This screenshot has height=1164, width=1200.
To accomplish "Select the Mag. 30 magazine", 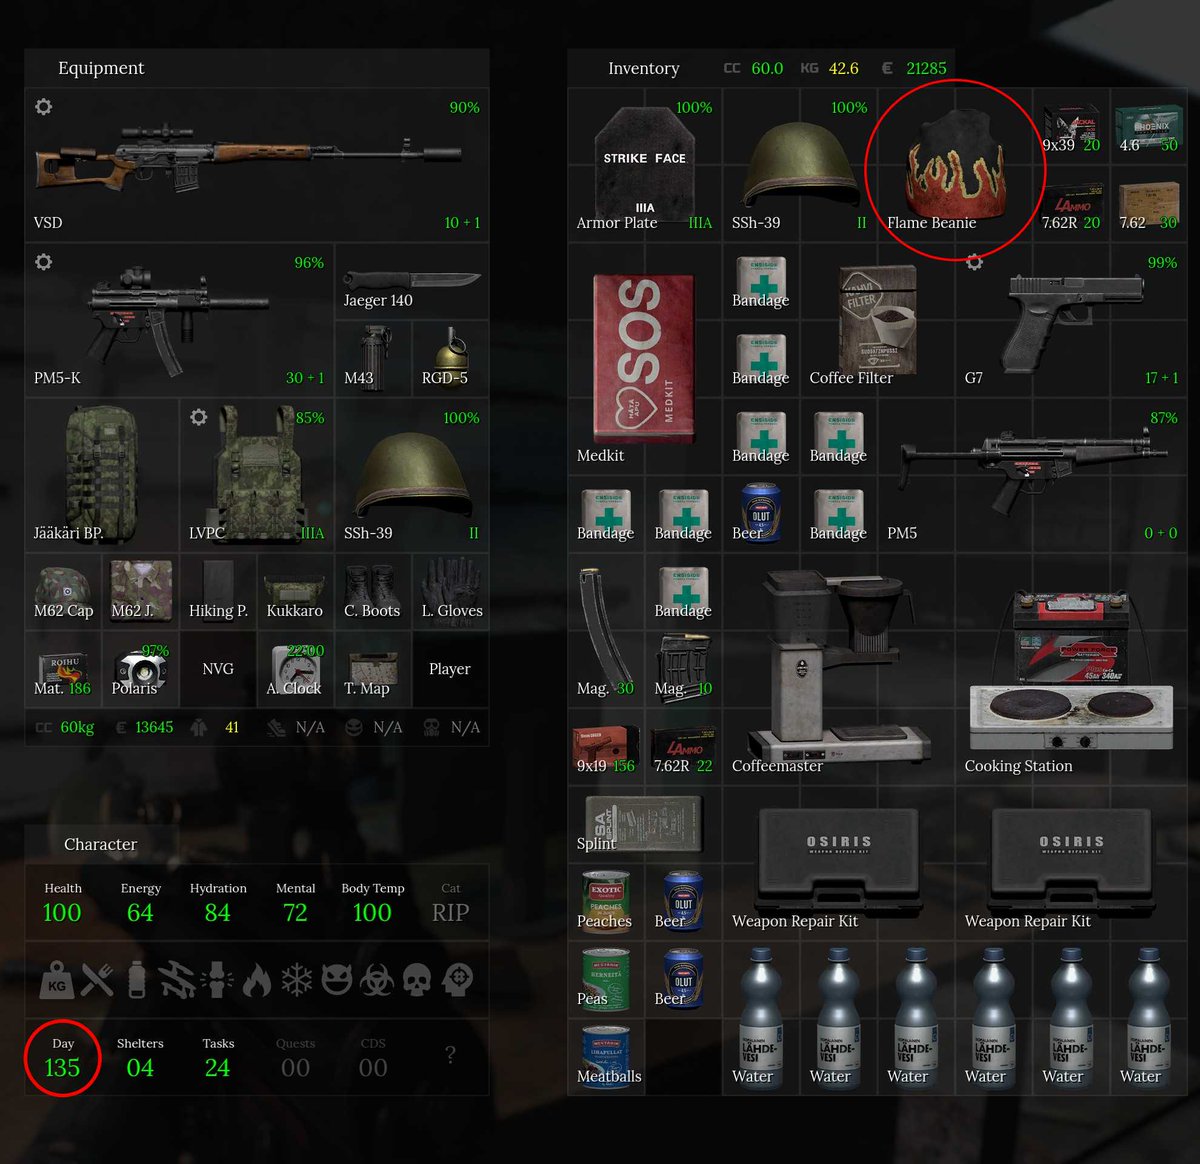I will pyautogui.click(x=606, y=630).
